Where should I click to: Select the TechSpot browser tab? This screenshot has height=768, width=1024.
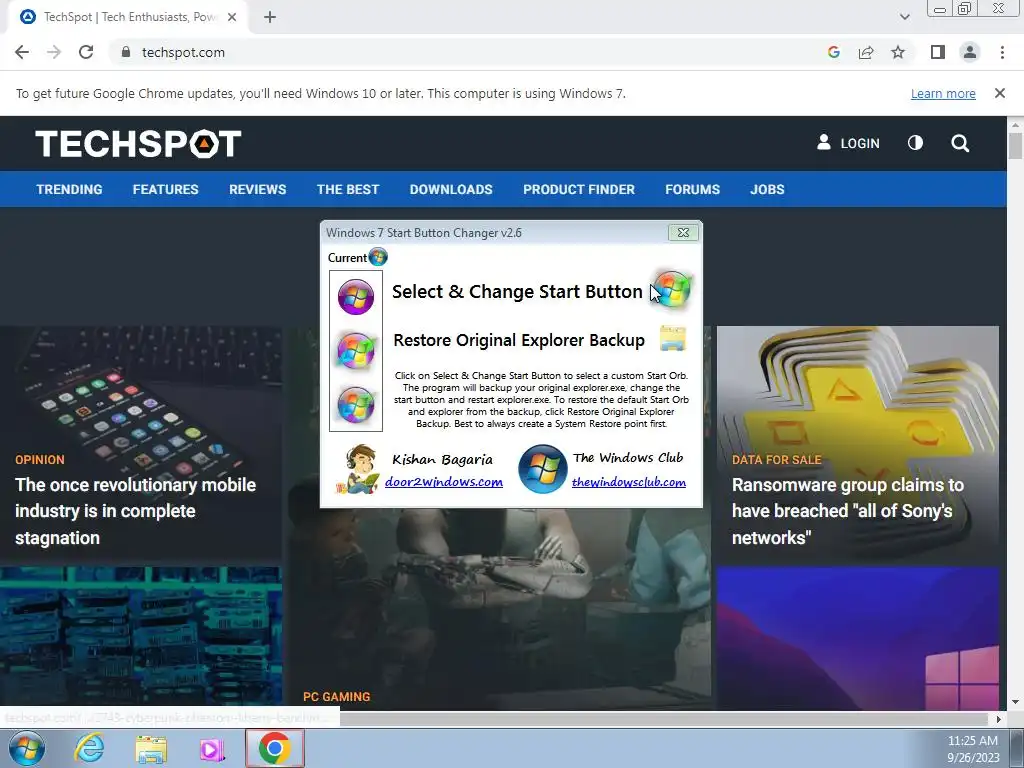click(128, 18)
